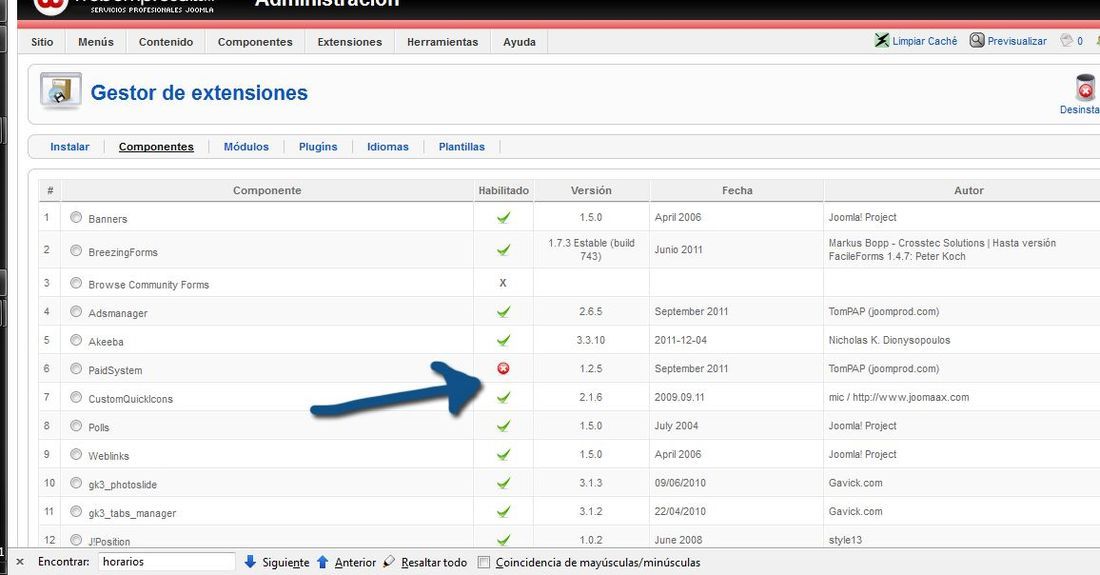Click the Previsualizar link

[x=1017, y=41]
